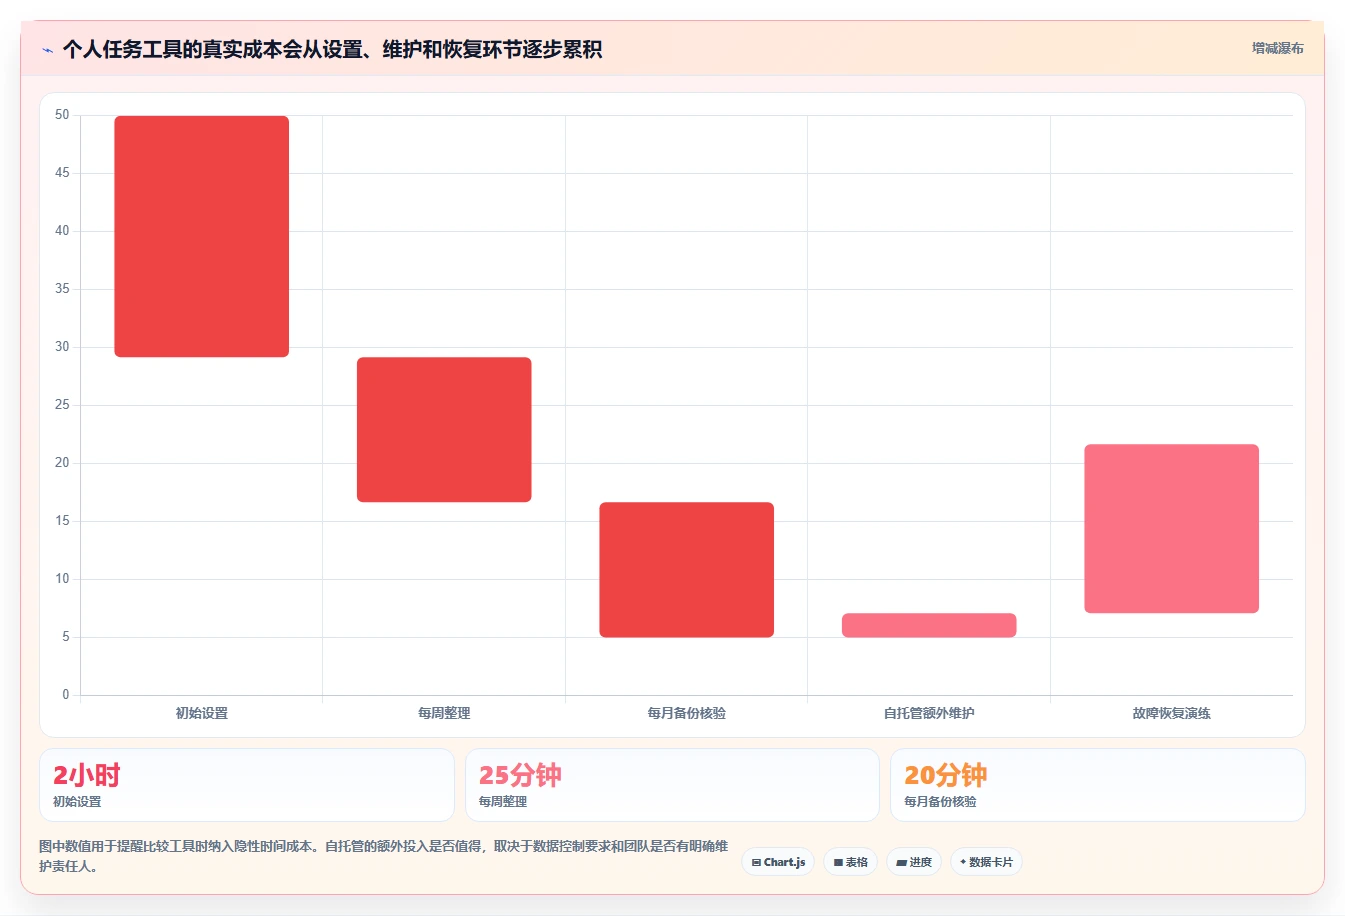Image resolution: width=1345 pixels, height=916 pixels.
Task: Click the 每月备份核验 x-axis label
Action: (687, 713)
